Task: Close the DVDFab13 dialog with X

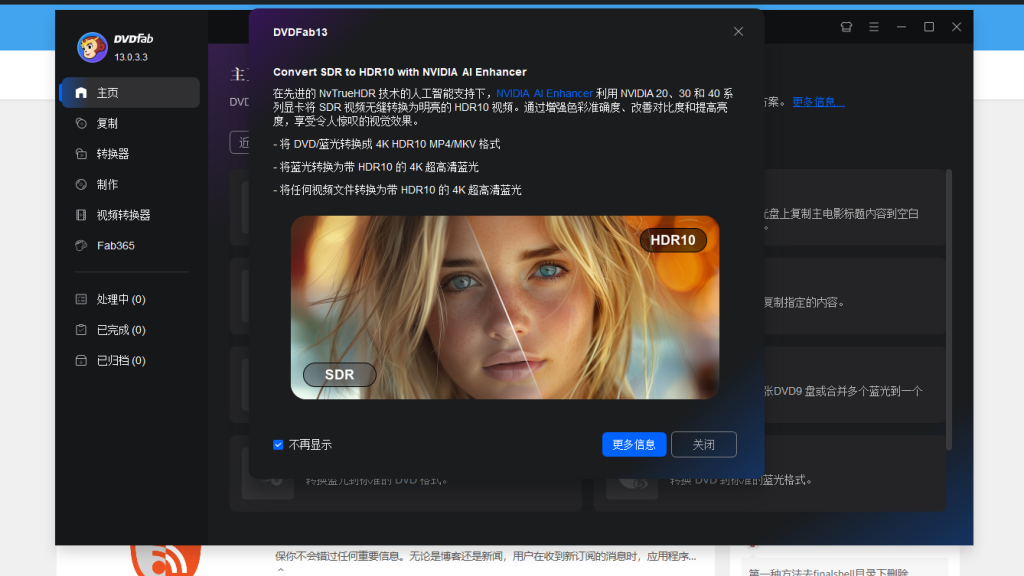Action: point(738,31)
